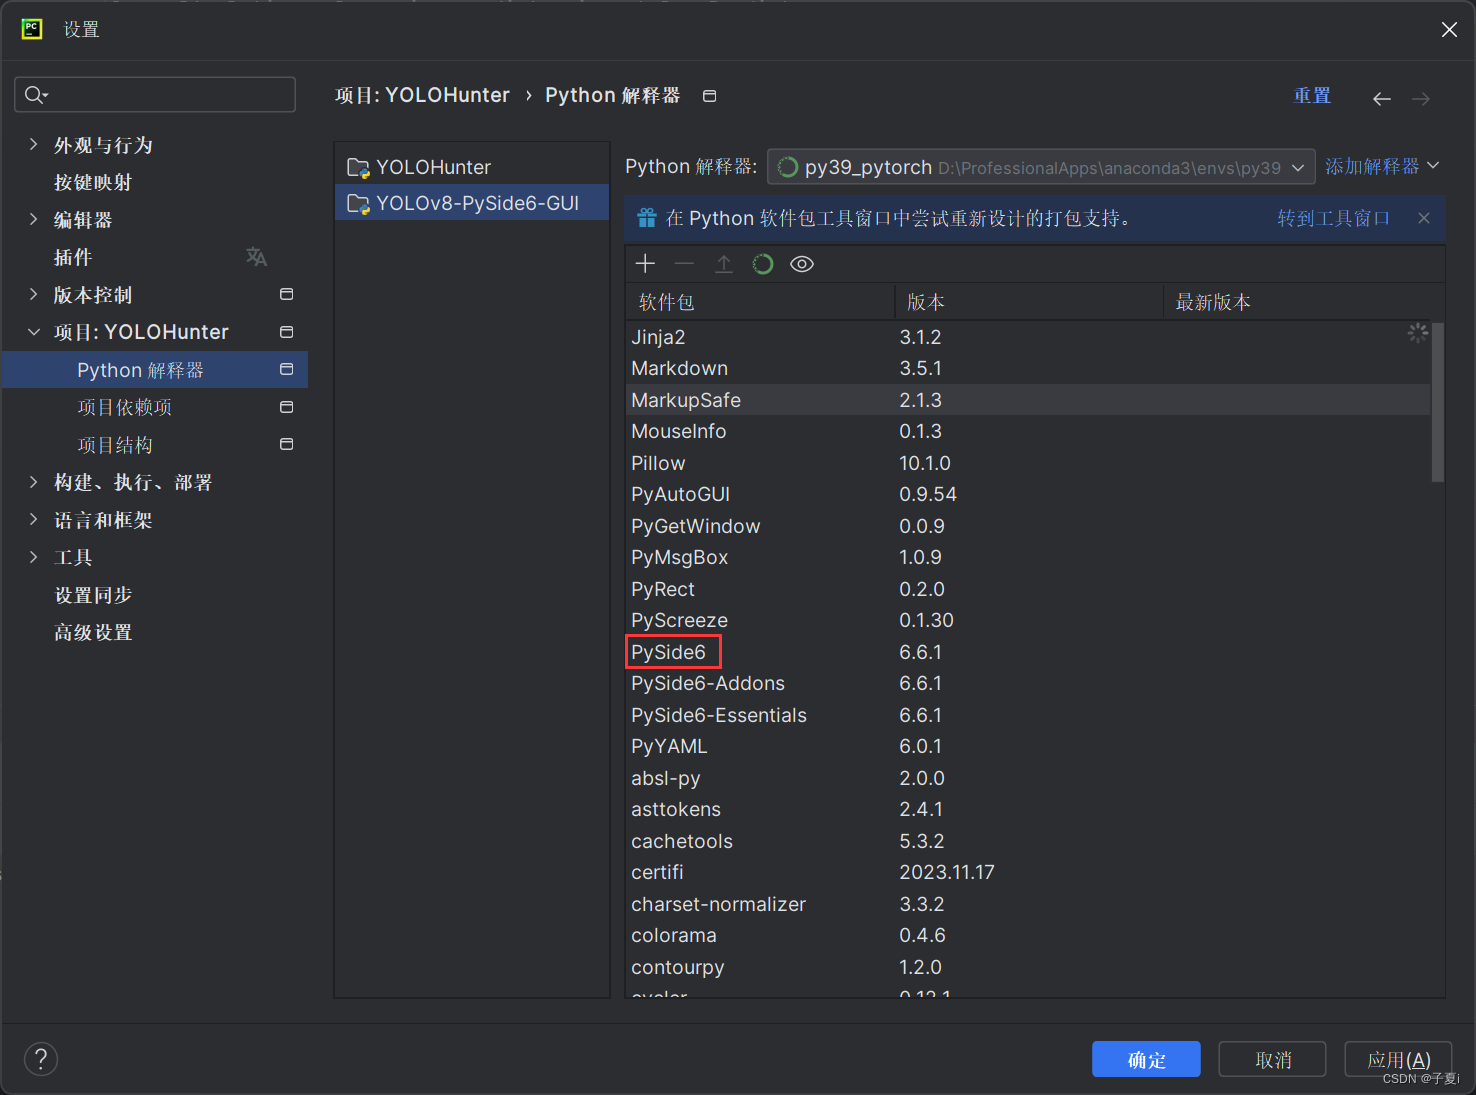Viewport: 1476px width, 1095px height.
Task: Expand the 编辑器 settings section
Action: (x=34, y=219)
